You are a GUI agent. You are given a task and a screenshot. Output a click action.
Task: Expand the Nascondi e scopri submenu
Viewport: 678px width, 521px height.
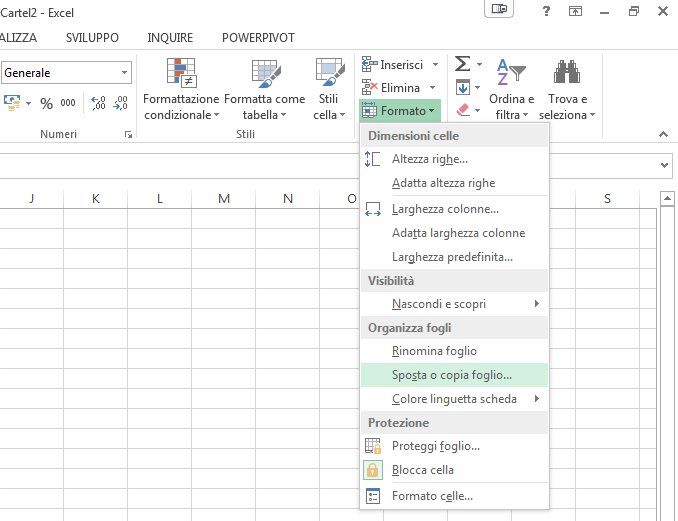536,304
